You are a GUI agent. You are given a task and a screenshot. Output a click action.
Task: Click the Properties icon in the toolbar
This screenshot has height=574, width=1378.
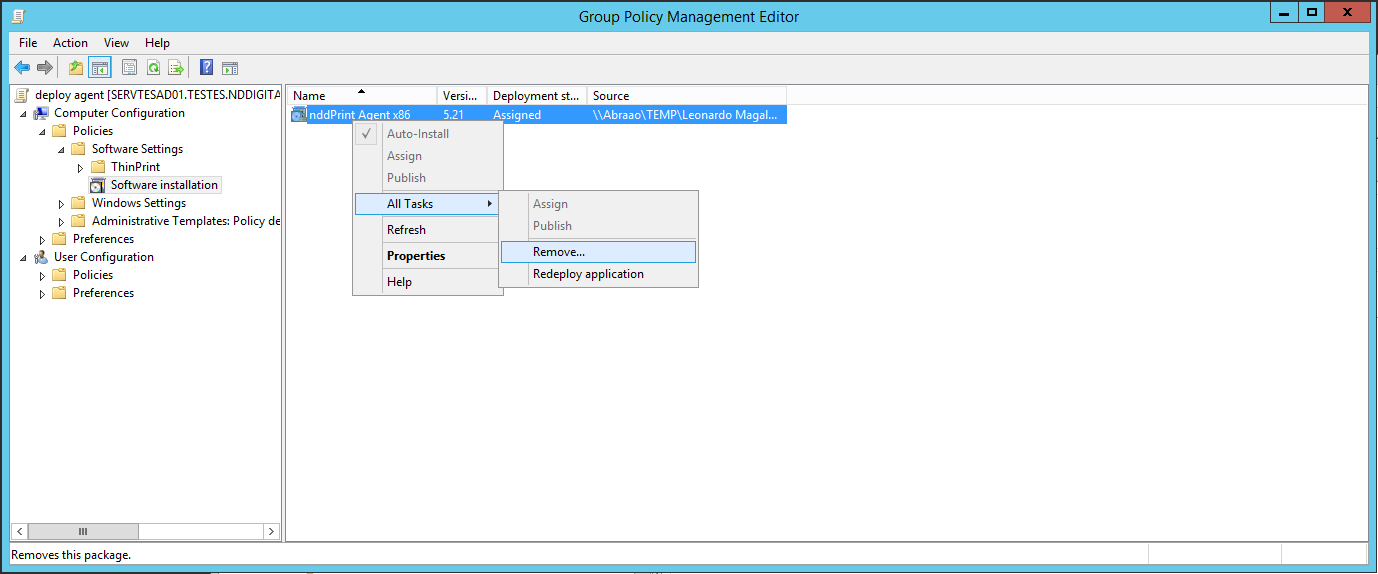pos(129,68)
